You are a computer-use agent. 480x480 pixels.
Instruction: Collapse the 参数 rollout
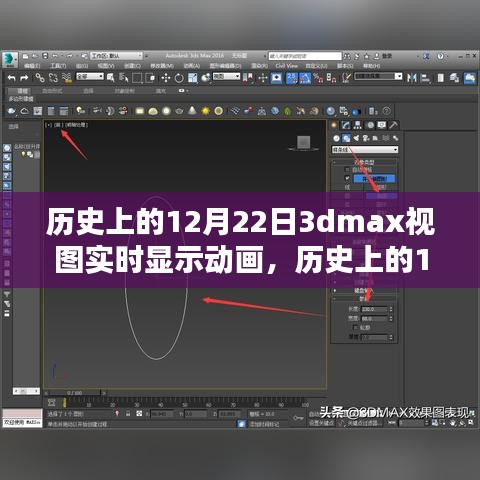coord(364,299)
